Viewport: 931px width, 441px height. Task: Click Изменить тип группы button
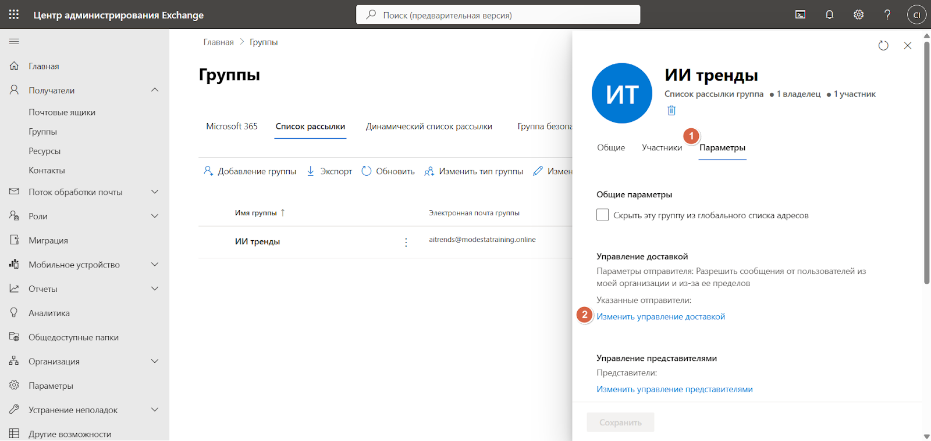click(x=473, y=172)
